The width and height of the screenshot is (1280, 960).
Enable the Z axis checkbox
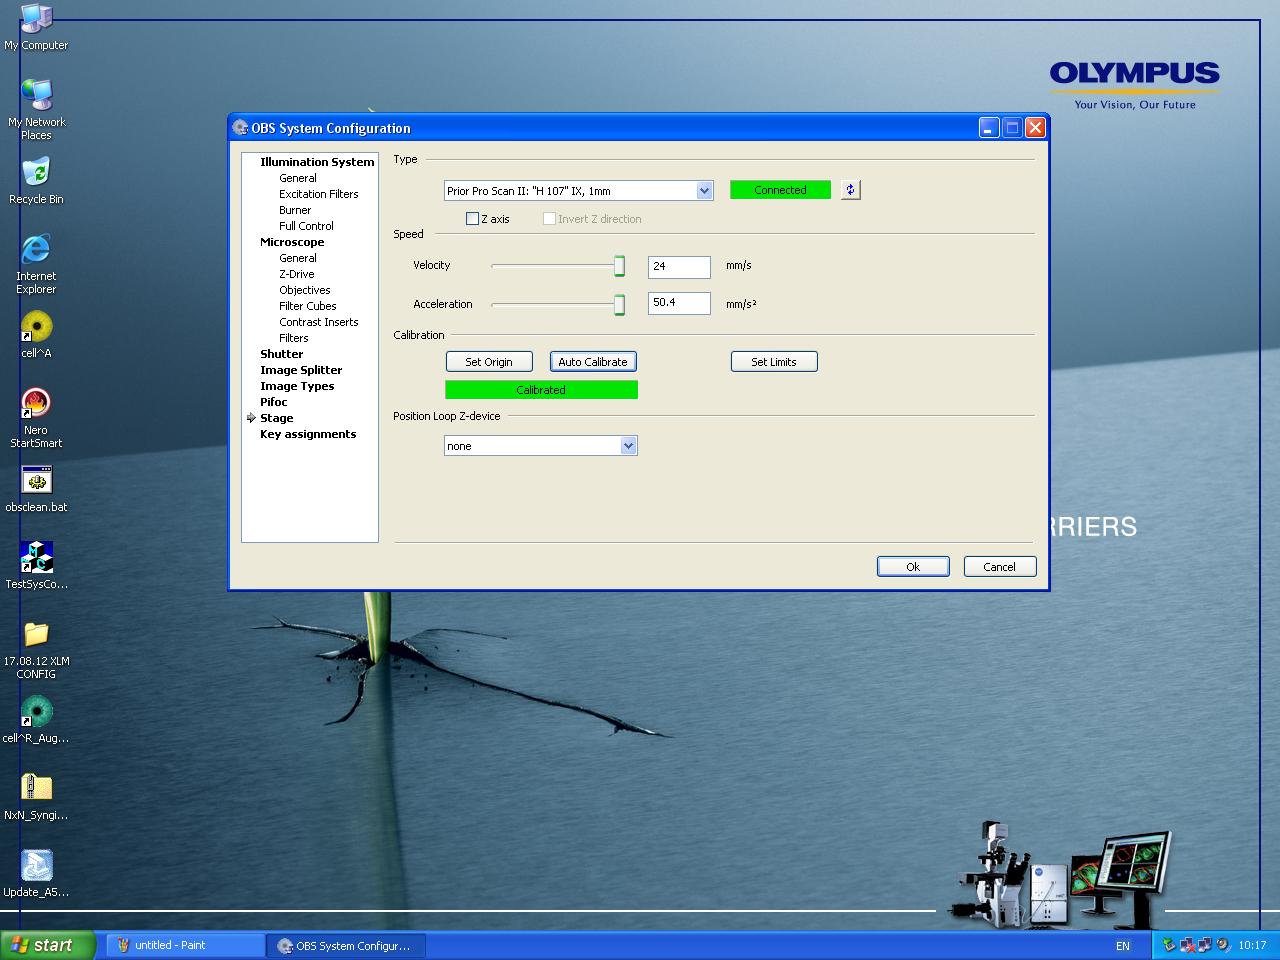pos(472,218)
